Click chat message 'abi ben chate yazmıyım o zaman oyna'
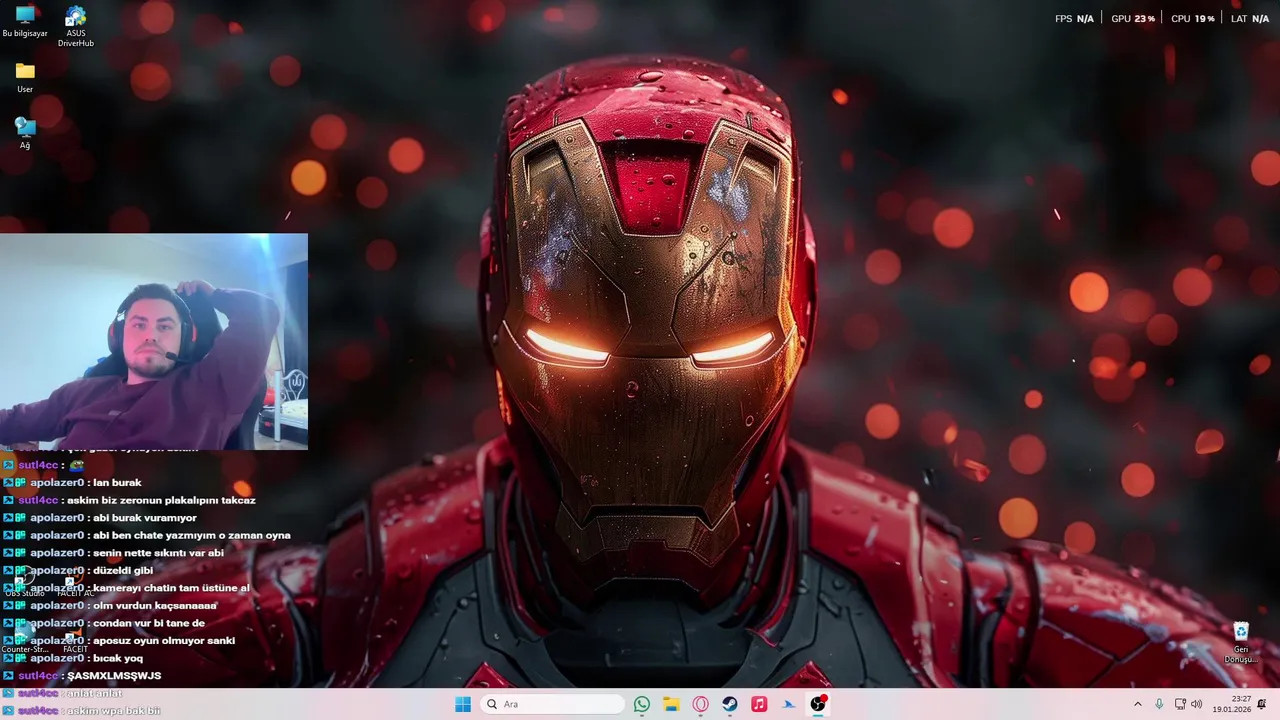The width and height of the screenshot is (1280, 720). [x=192, y=535]
